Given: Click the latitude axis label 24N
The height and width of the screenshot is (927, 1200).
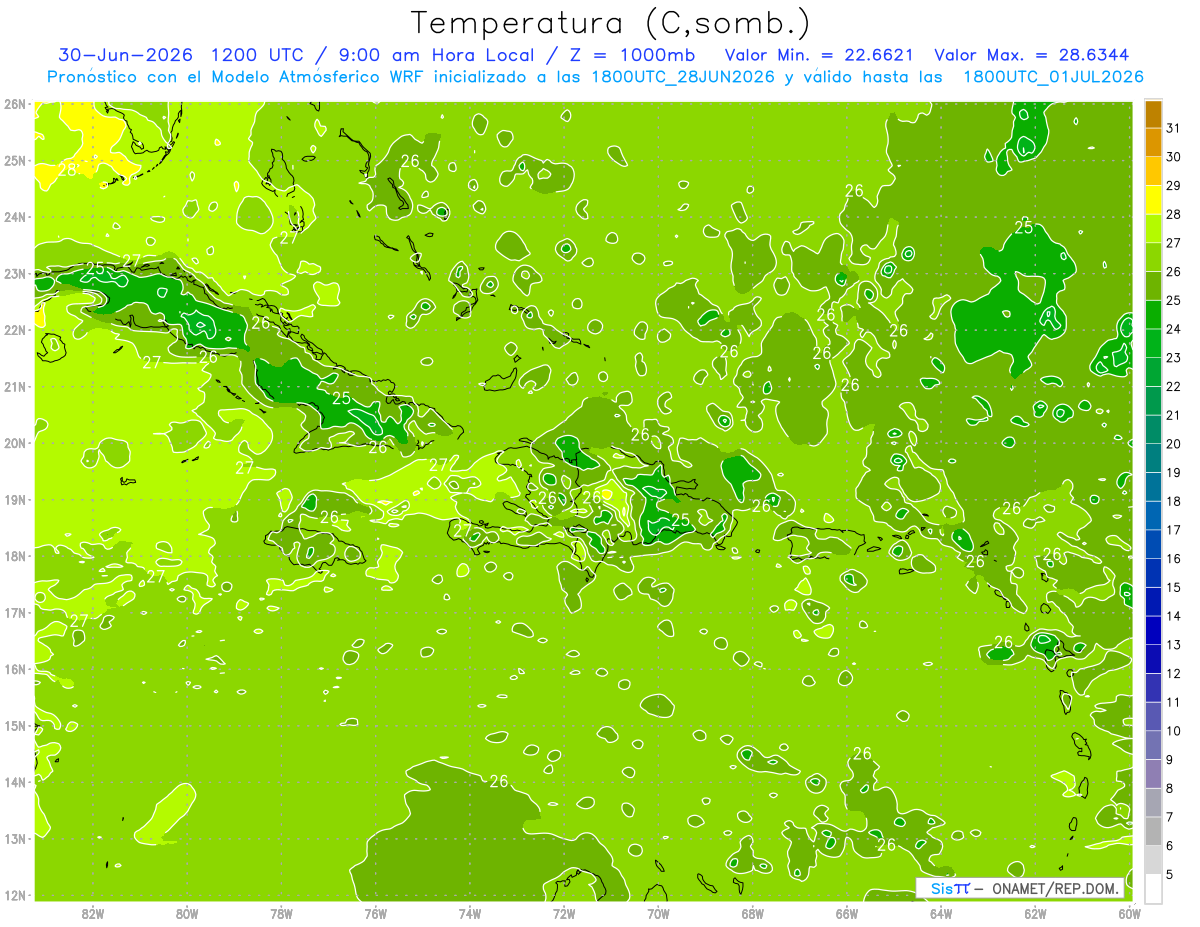Looking at the screenshot, I should [15, 217].
